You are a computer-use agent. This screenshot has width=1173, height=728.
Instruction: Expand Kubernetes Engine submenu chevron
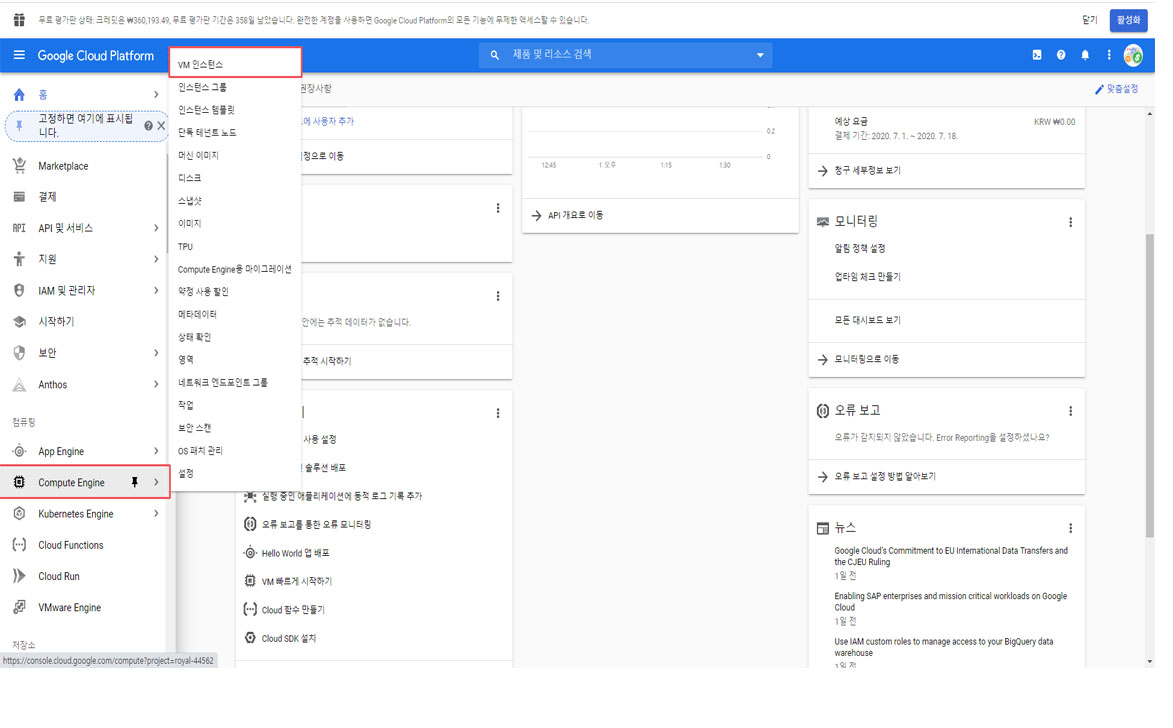(x=156, y=514)
